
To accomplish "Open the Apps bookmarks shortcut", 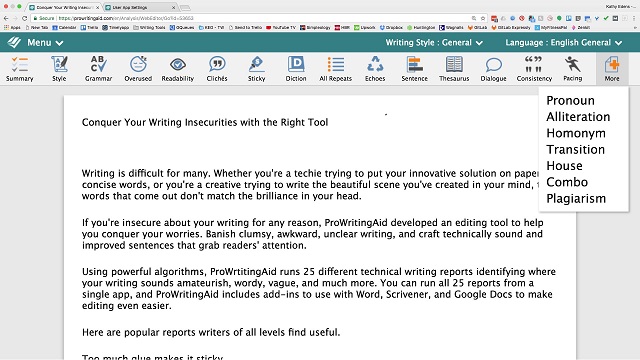I will coord(12,28).
